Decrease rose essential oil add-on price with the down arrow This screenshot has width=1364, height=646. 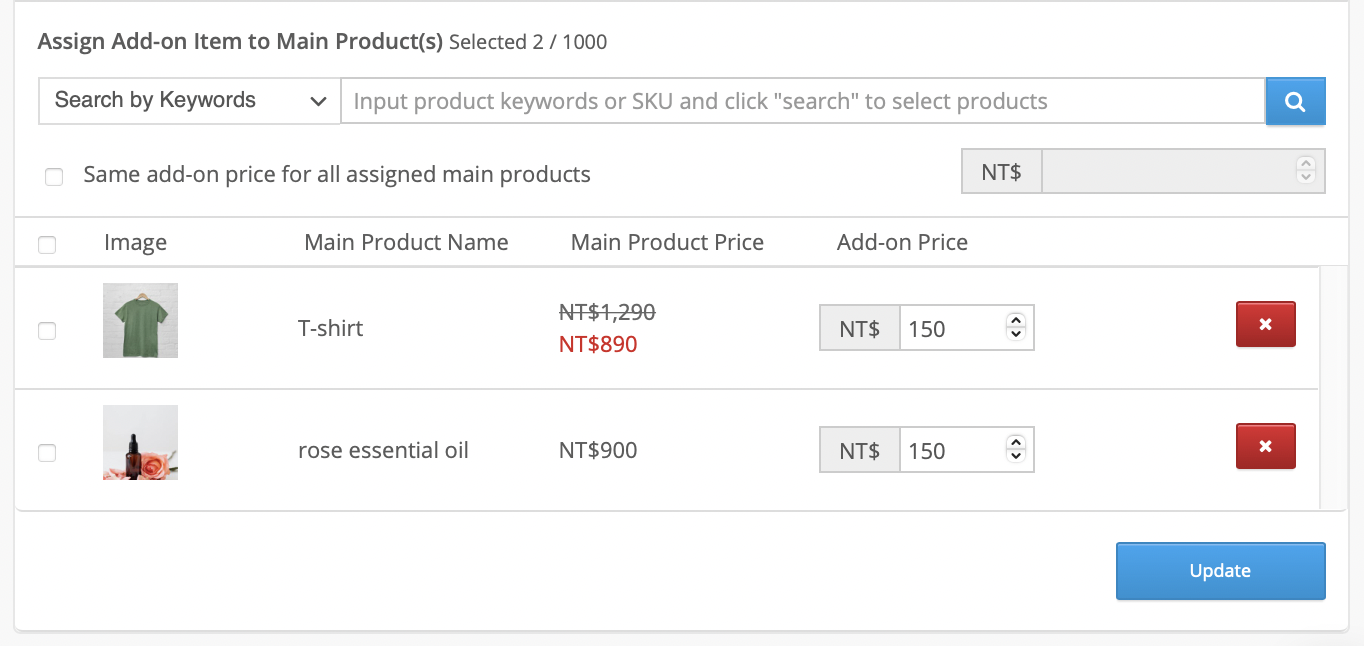(1016, 456)
